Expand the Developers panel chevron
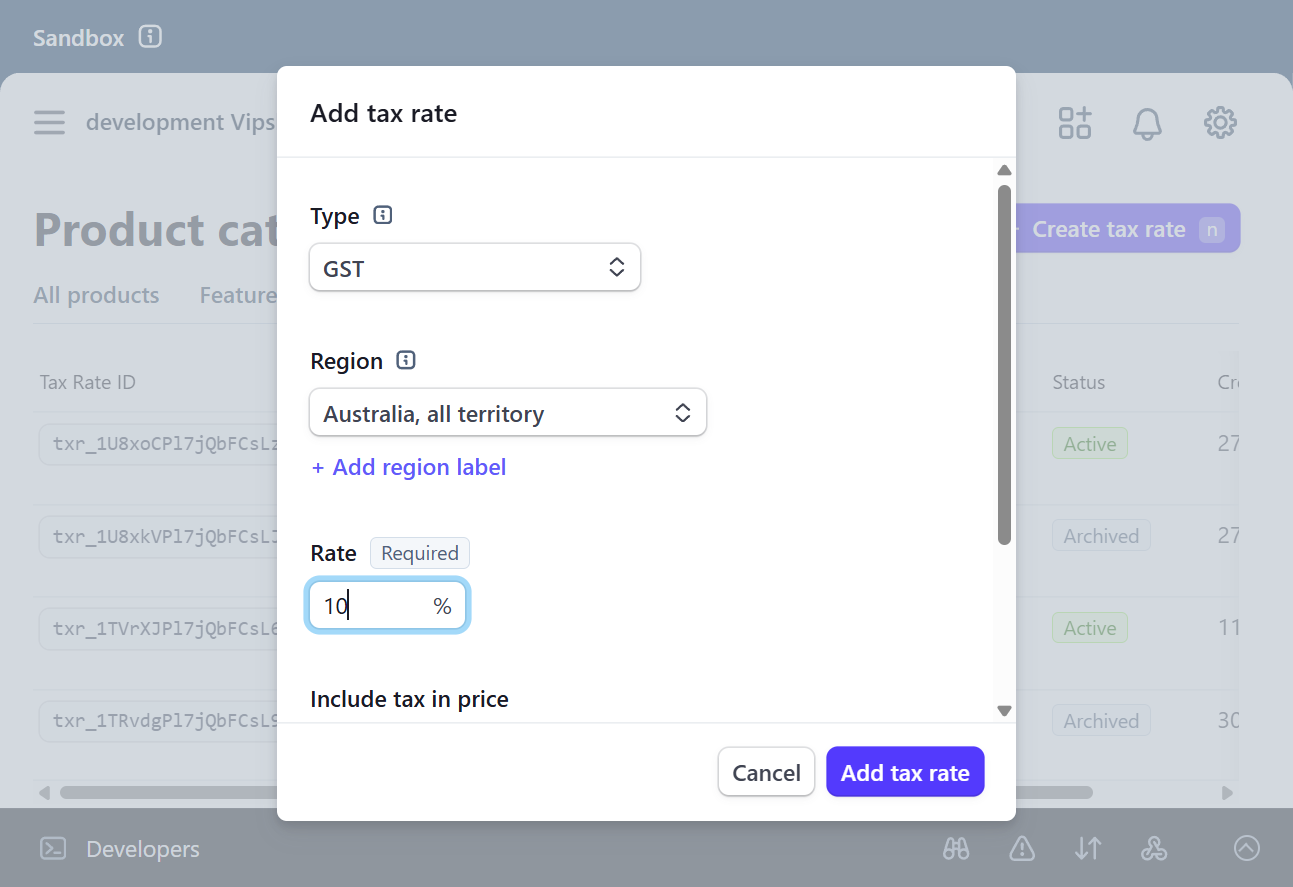 (1247, 848)
